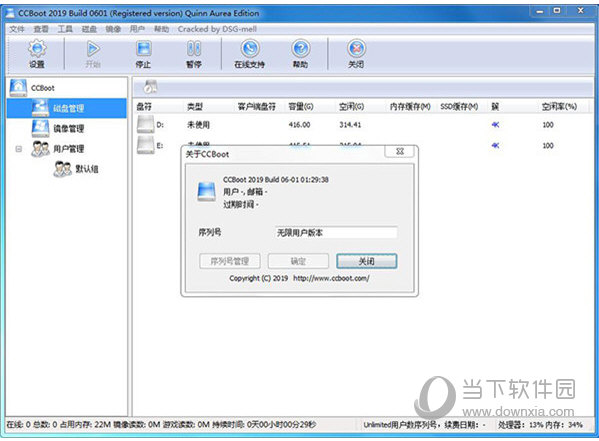Maximize the CCBoot main window
Image resolution: width=599 pixels, height=441 pixels.
(557, 11)
